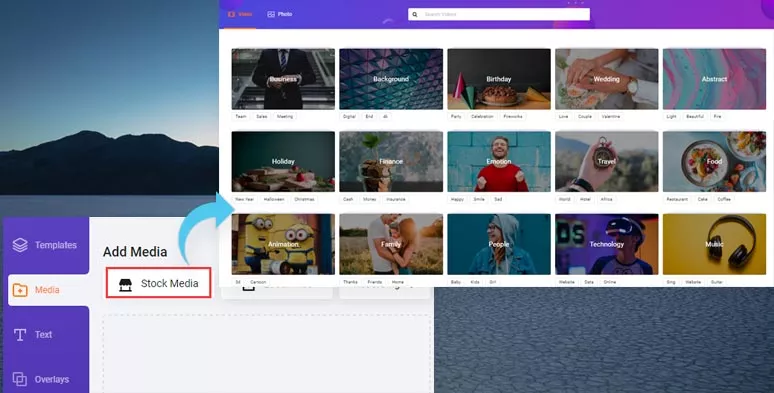Select the Couple tag
This screenshot has height=393, width=774.
pyautogui.click(x=585, y=117)
